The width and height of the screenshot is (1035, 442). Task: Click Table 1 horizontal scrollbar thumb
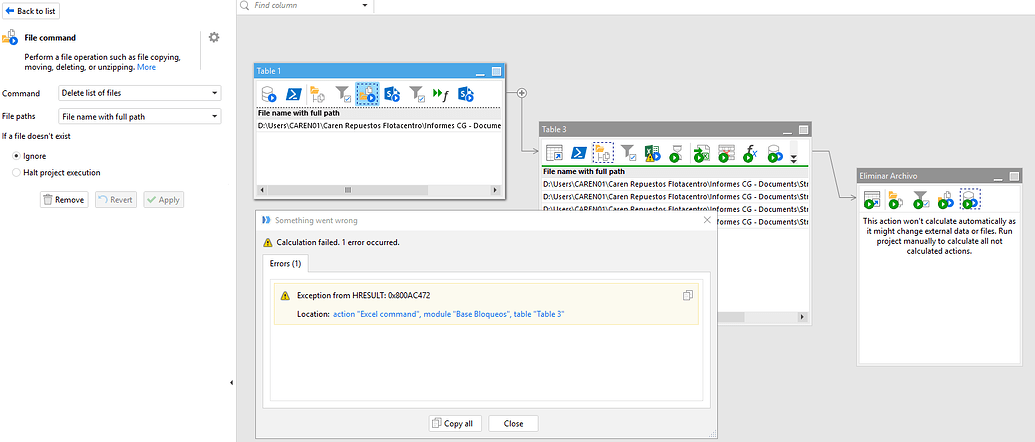coord(347,190)
